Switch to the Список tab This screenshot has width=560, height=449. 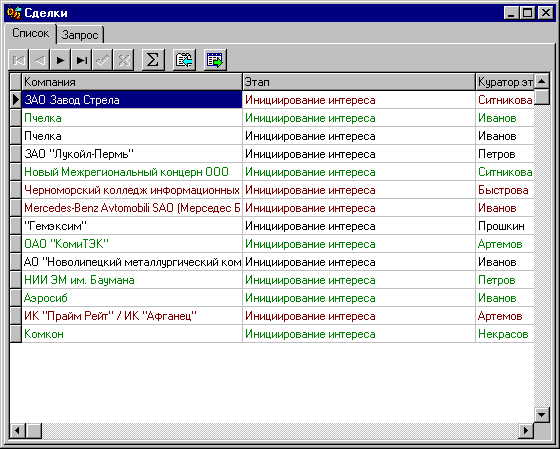30,34
